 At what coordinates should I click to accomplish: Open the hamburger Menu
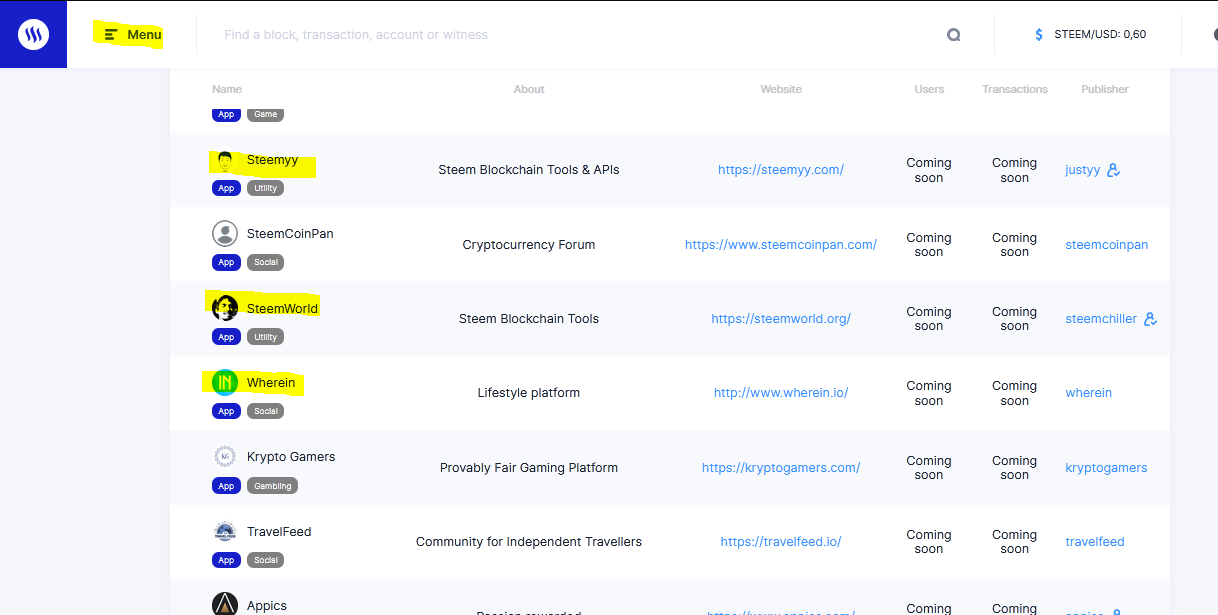coord(133,34)
